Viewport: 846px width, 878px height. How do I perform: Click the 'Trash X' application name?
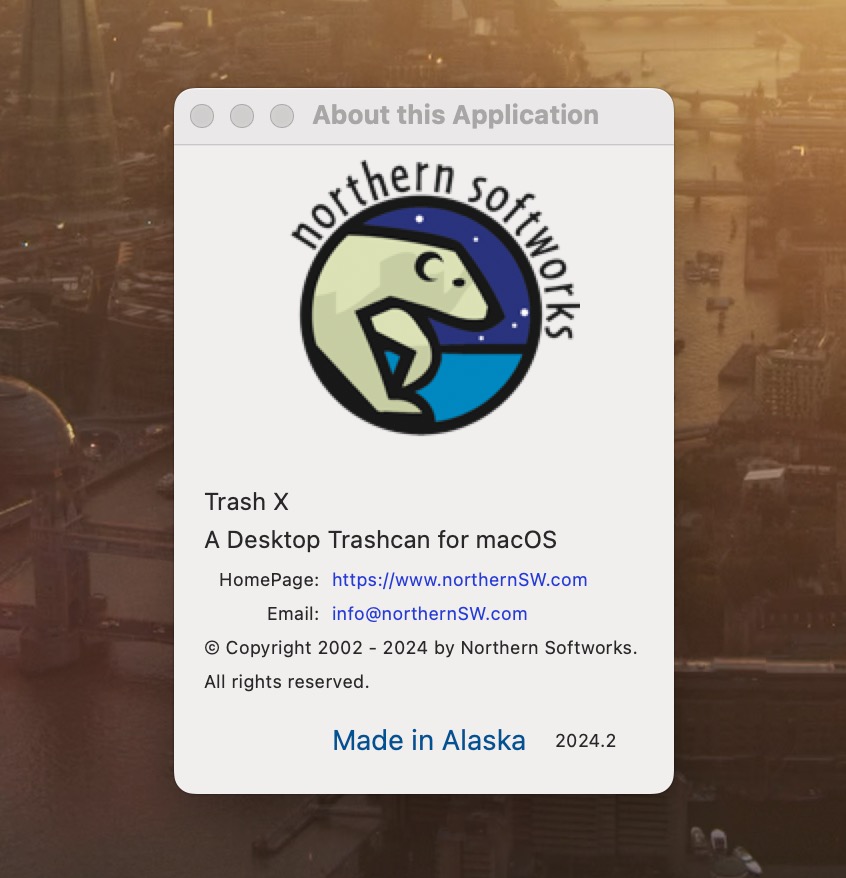[246, 502]
